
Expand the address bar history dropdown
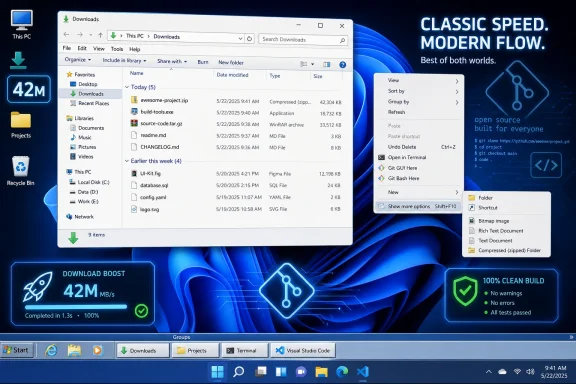point(240,38)
